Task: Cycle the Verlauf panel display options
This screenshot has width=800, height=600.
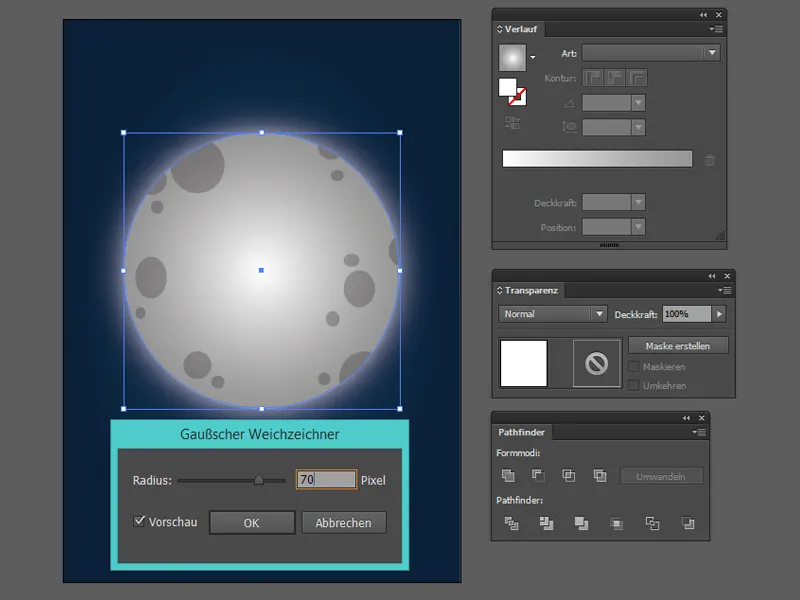Action: coord(499,29)
